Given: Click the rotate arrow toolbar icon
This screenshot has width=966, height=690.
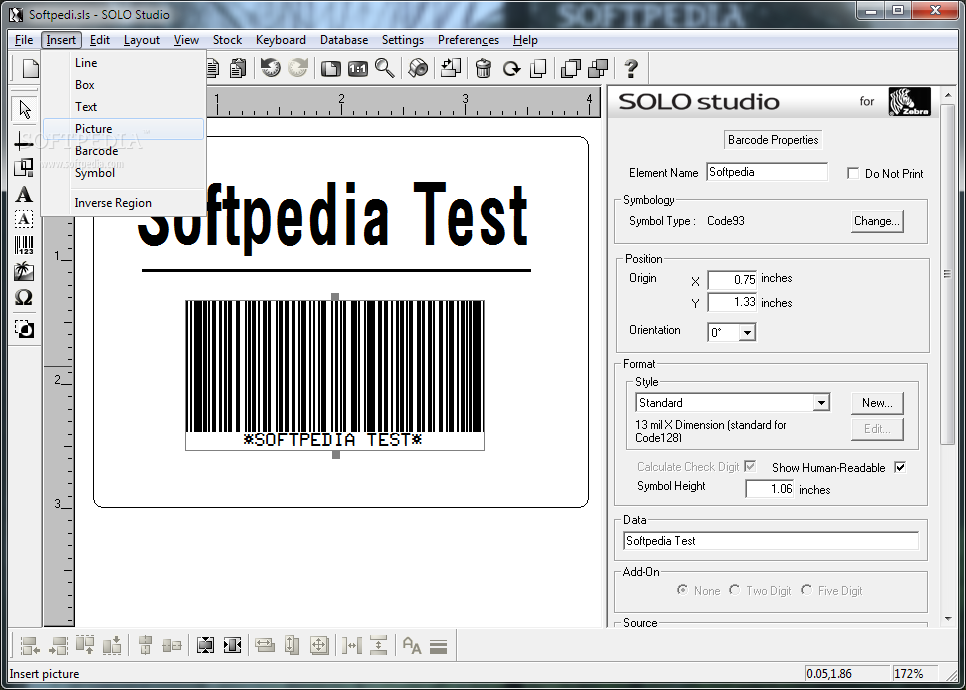Looking at the screenshot, I should 511,68.
